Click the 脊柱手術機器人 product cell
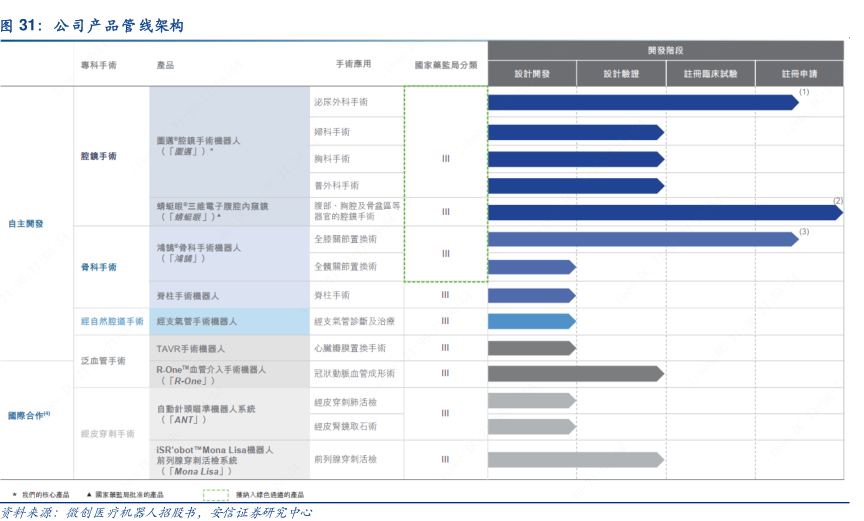This screenshot has width=864, height=521. pyautogui.click(x=188, y=296)
